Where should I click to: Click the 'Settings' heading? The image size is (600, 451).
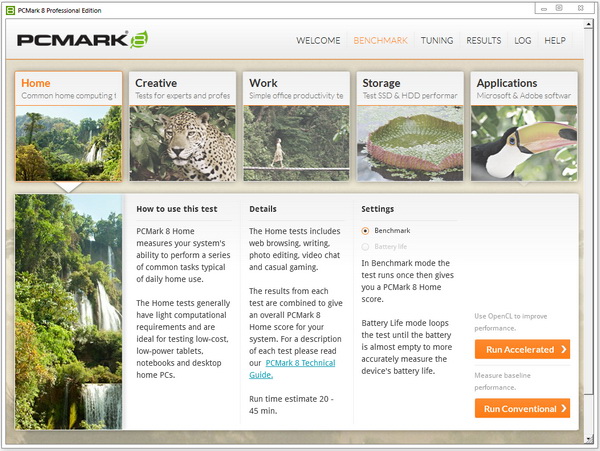(378, 209)
